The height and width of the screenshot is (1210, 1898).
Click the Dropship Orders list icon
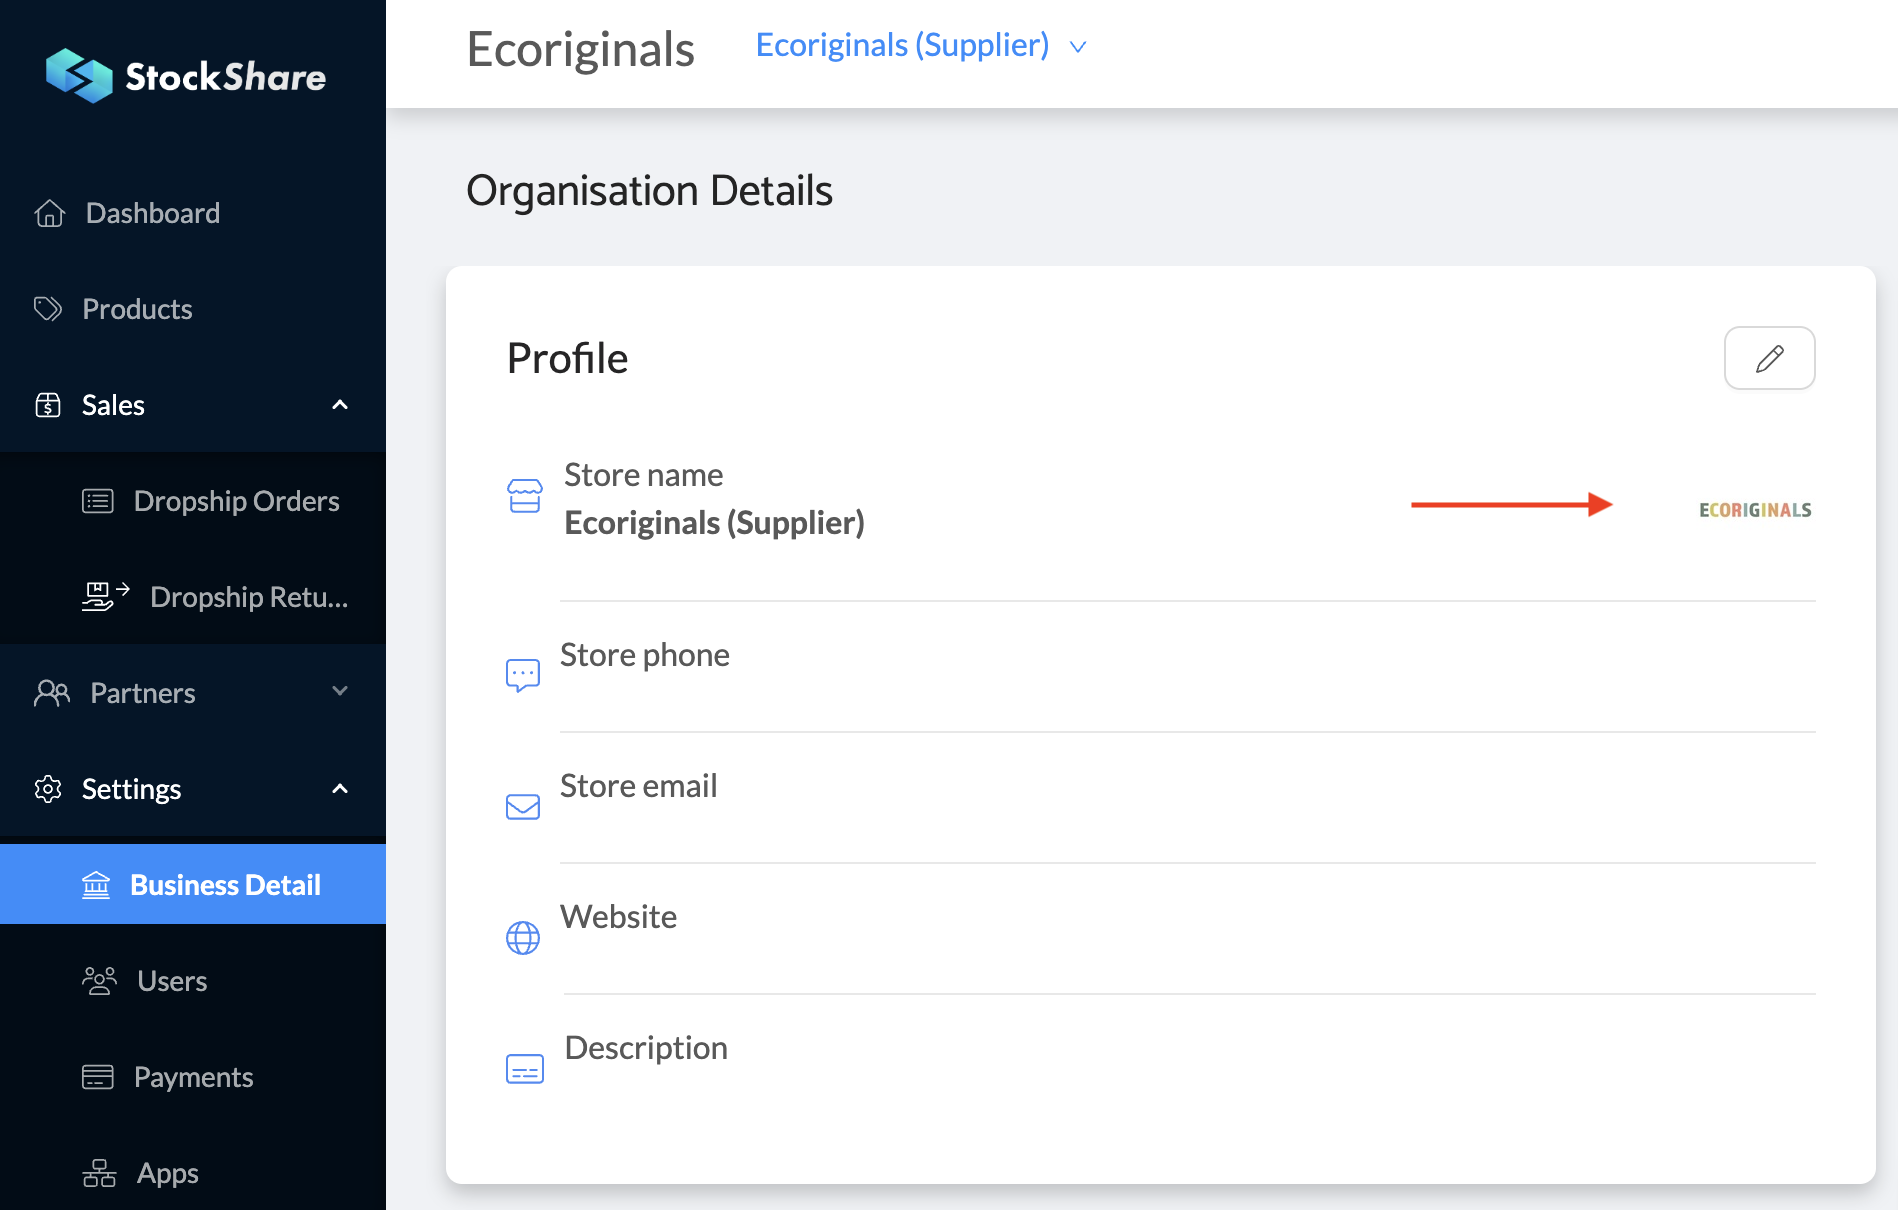(x=98, y=501)
